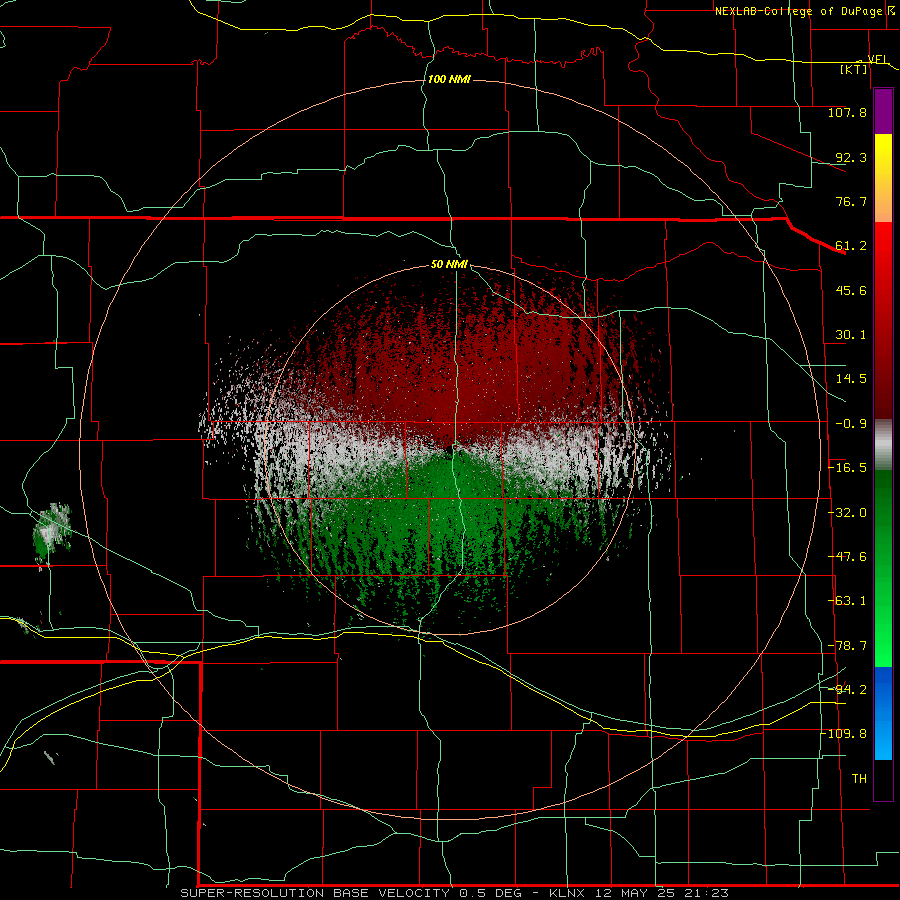
Task: Click the -0.9 value on velocity scale
Action: [851, 424]
